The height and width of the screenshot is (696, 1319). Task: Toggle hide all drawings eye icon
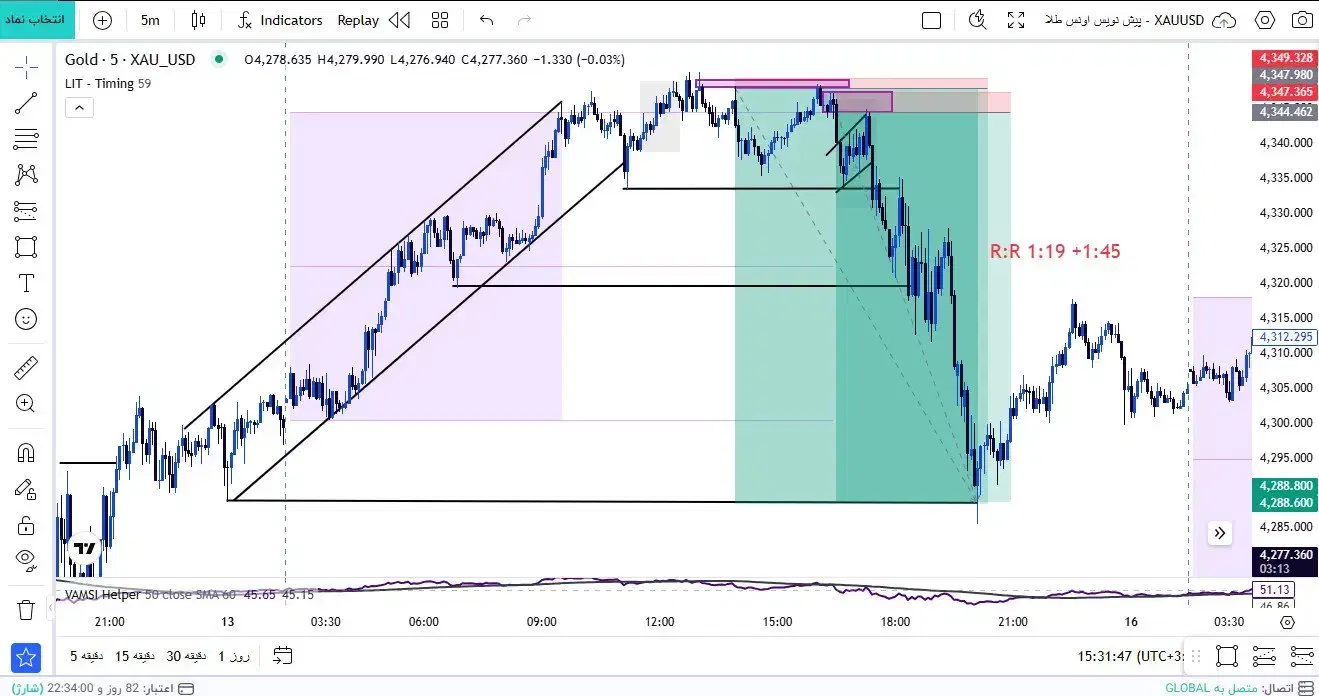point(26,558)
